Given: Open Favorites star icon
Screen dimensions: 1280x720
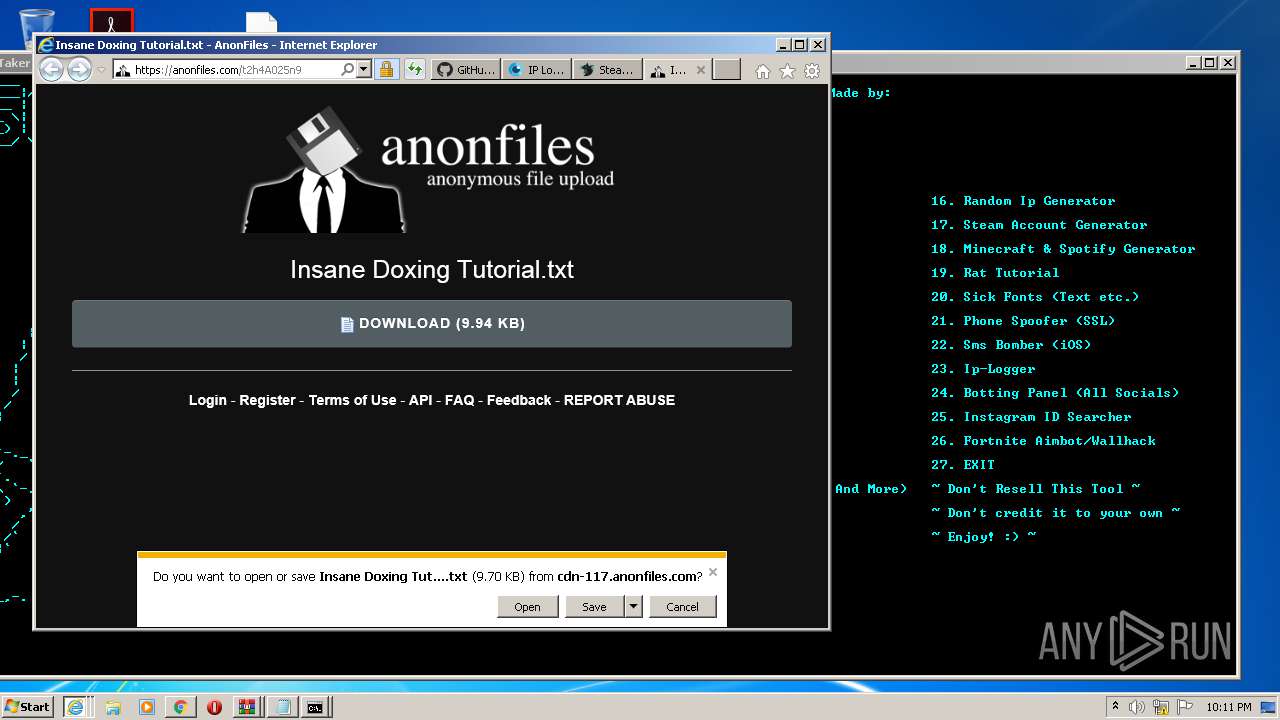Looking at the screenshot, I should (787, 71).
